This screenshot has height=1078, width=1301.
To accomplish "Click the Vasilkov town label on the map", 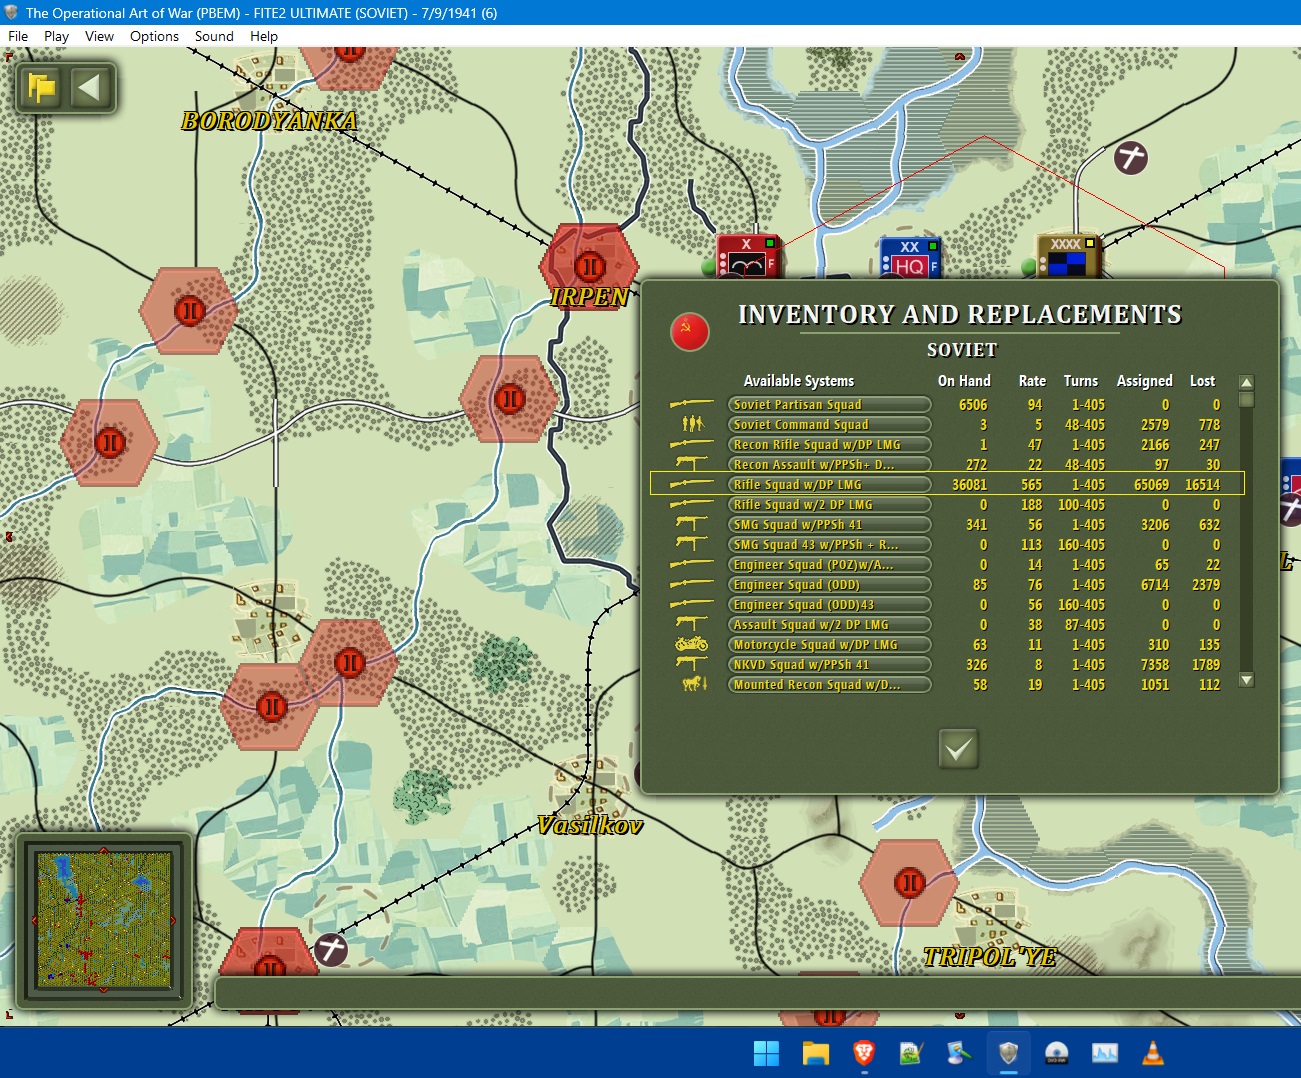I will coord(589,825).
